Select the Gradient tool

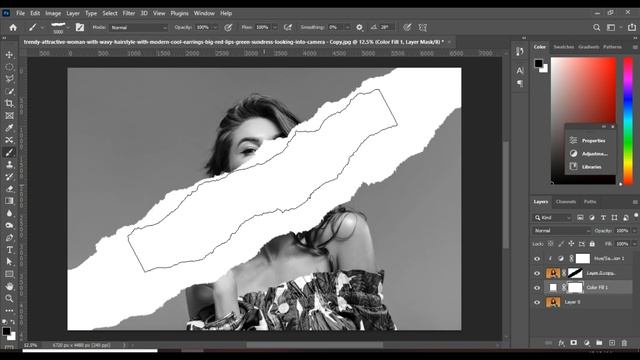point(9,201)
